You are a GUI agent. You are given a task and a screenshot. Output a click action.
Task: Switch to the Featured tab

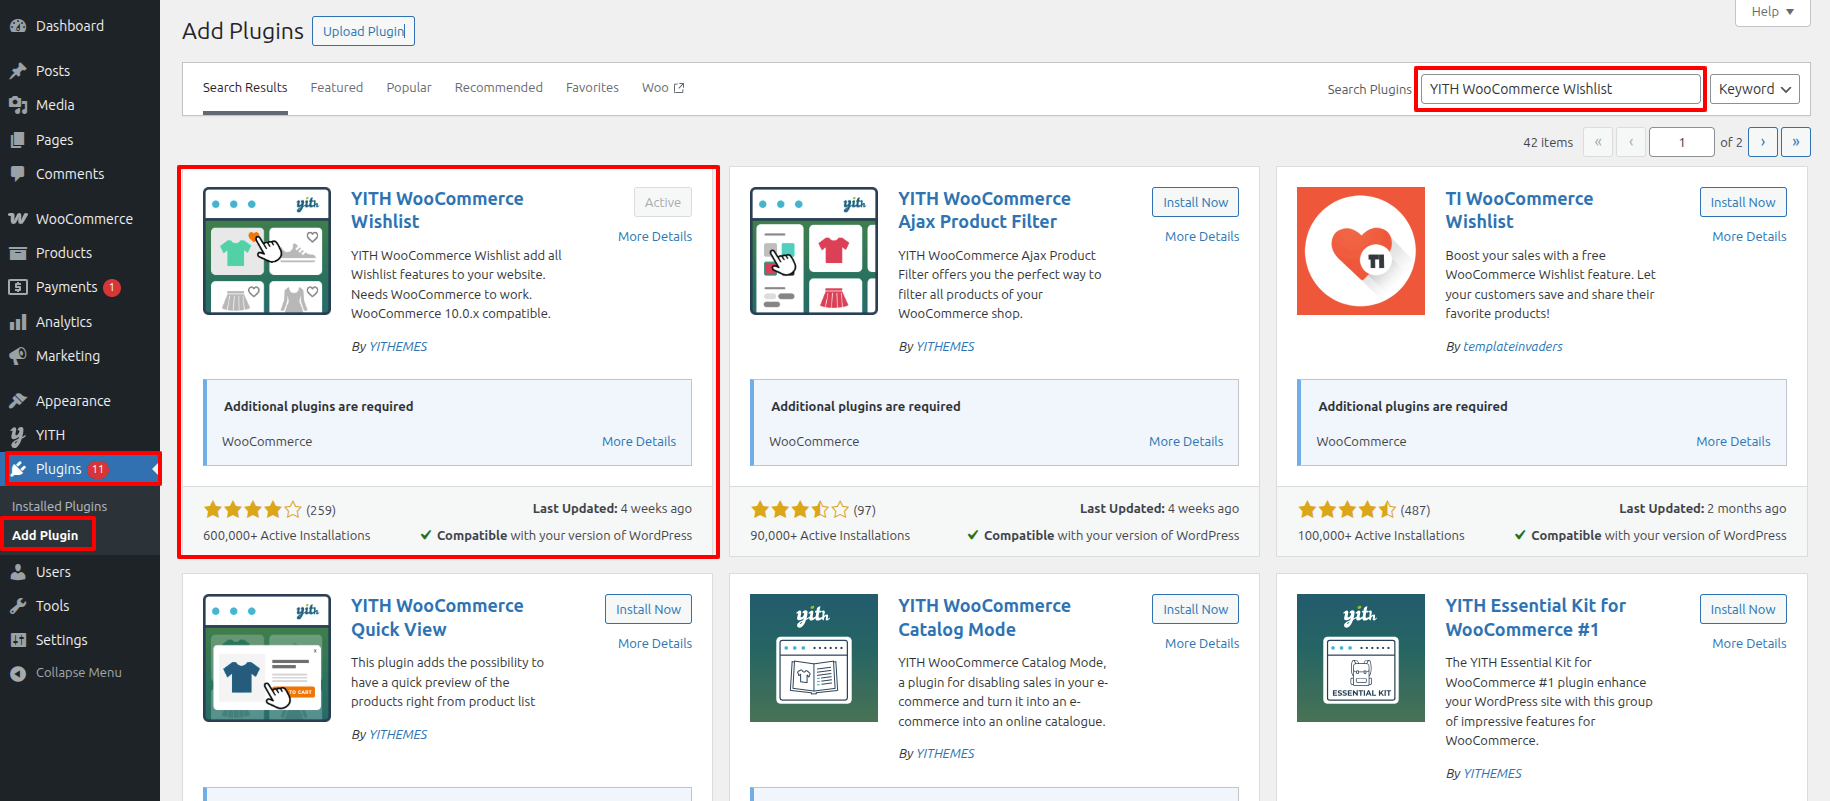(337, 88)
